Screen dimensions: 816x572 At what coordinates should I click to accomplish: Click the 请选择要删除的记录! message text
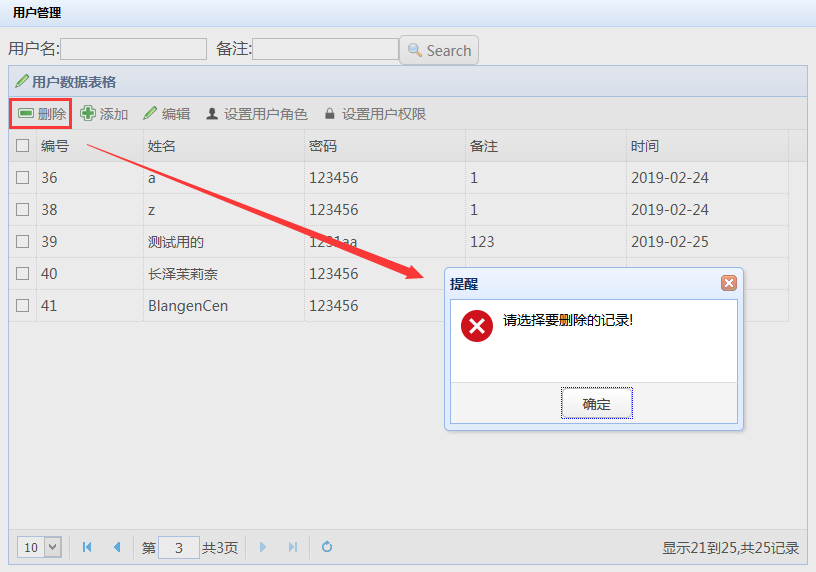[568, 320]
